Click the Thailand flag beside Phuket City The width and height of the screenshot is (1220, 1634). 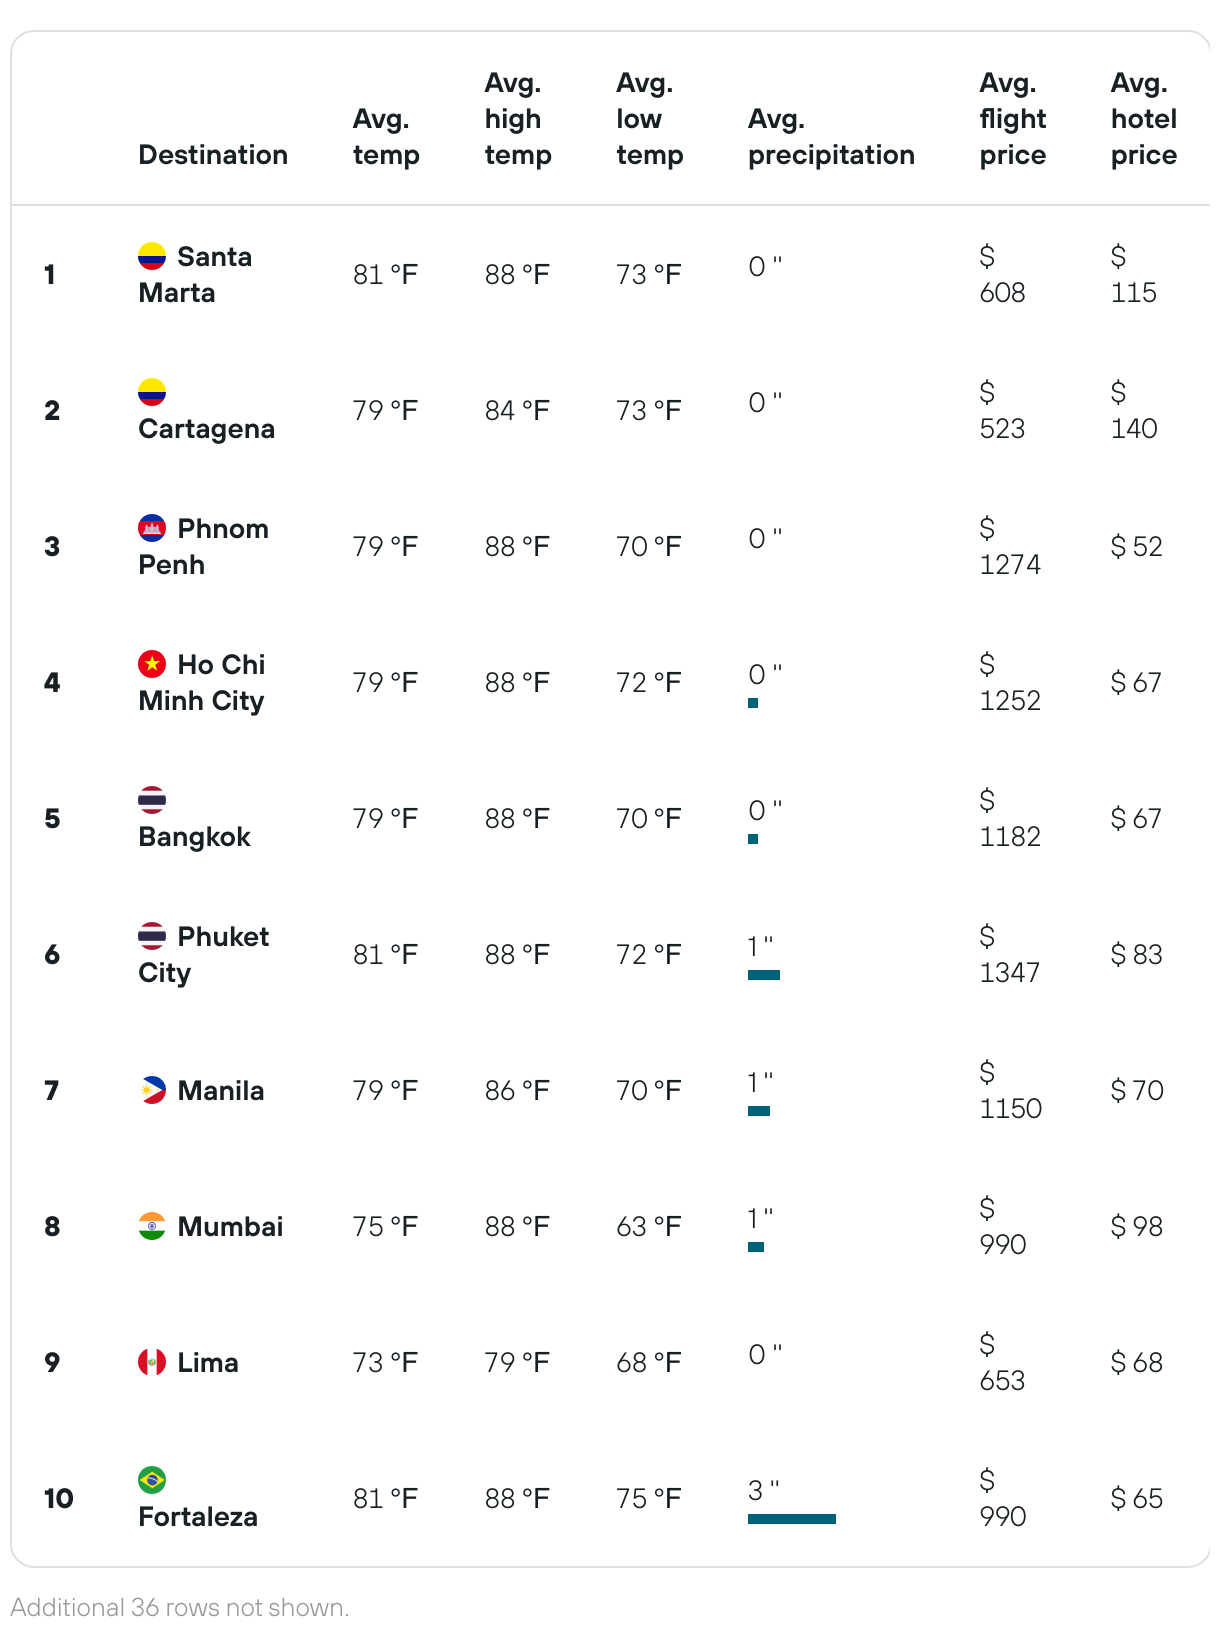tap(152, 936)
